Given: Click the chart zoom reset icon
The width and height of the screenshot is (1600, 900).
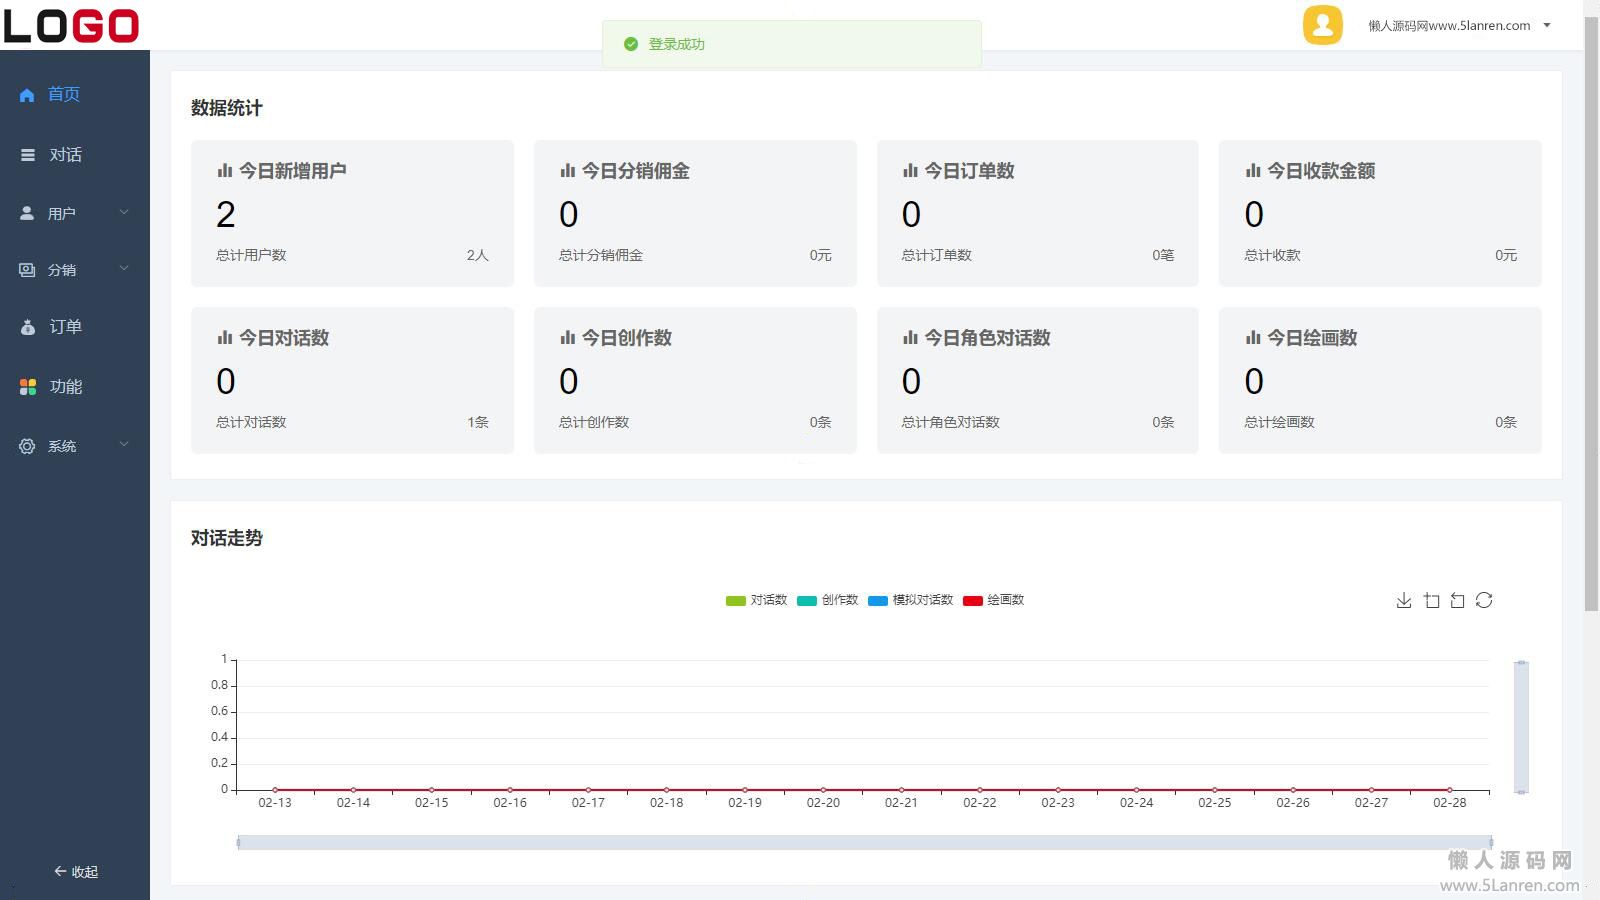Looking at the screenshot, I should 1457,600.
